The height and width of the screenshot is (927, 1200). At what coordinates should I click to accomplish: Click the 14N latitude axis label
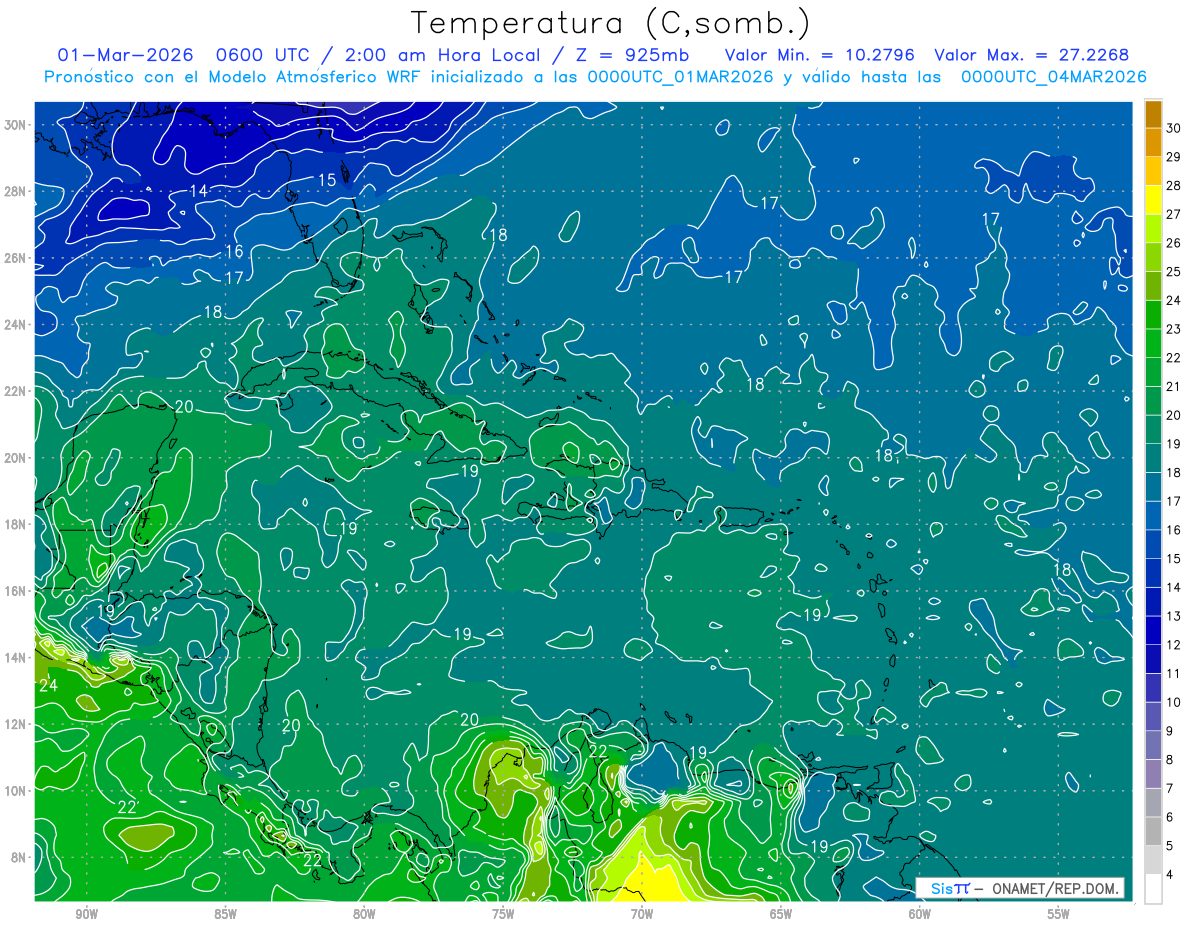(x=16, y=657)
